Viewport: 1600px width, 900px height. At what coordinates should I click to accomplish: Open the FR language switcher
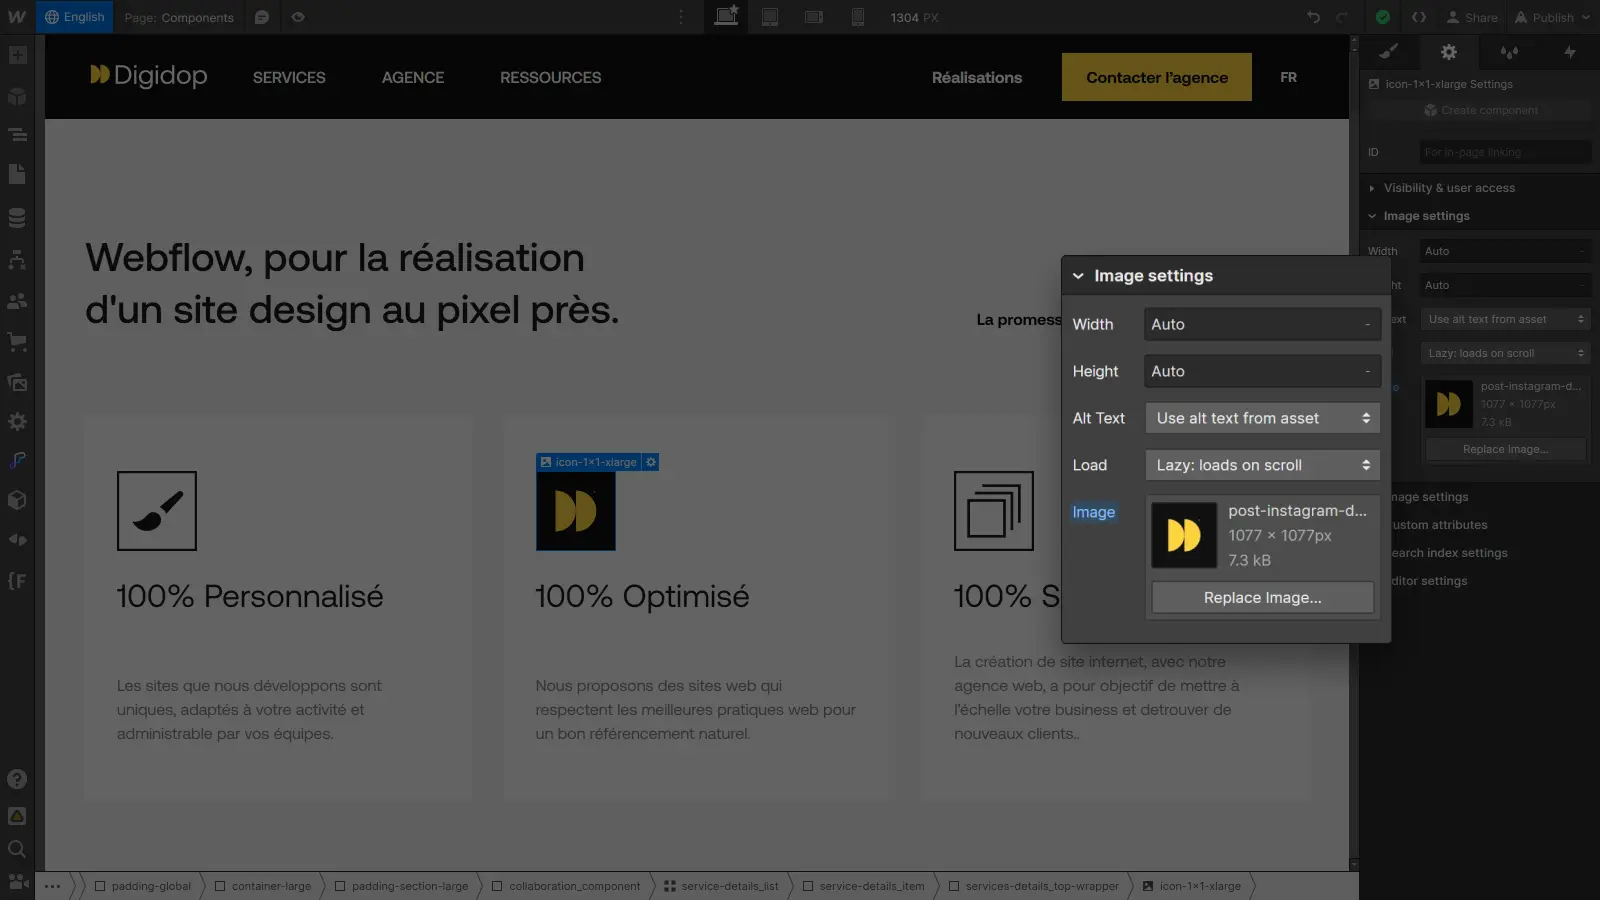[1288, 77]
